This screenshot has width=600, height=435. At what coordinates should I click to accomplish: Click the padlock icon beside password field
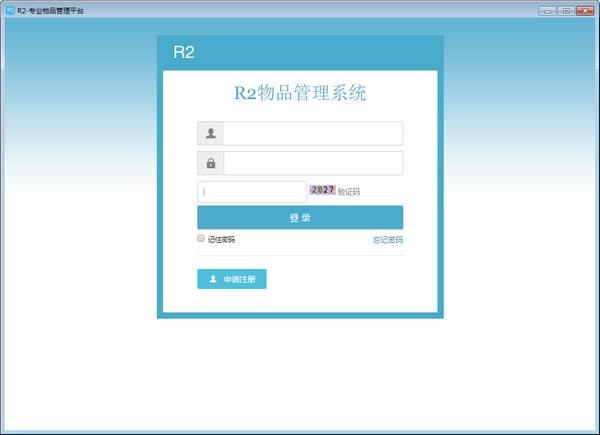211,163
